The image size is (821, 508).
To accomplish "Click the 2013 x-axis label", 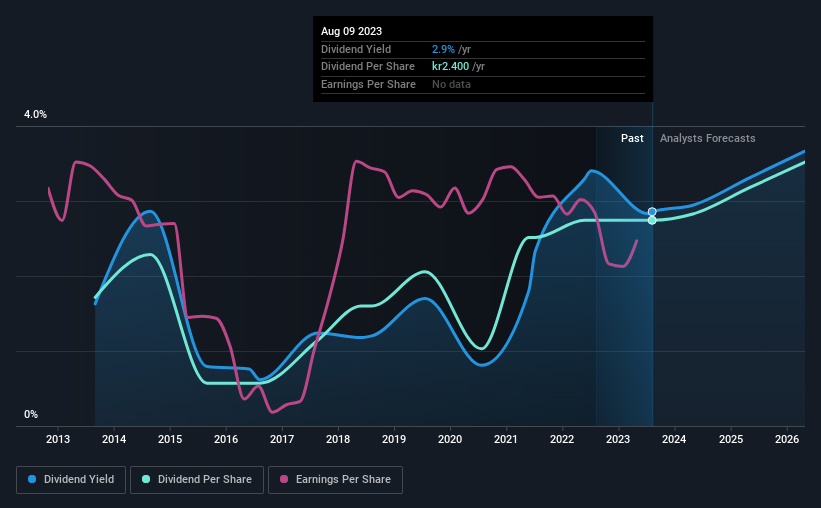I will coord(58,439).
